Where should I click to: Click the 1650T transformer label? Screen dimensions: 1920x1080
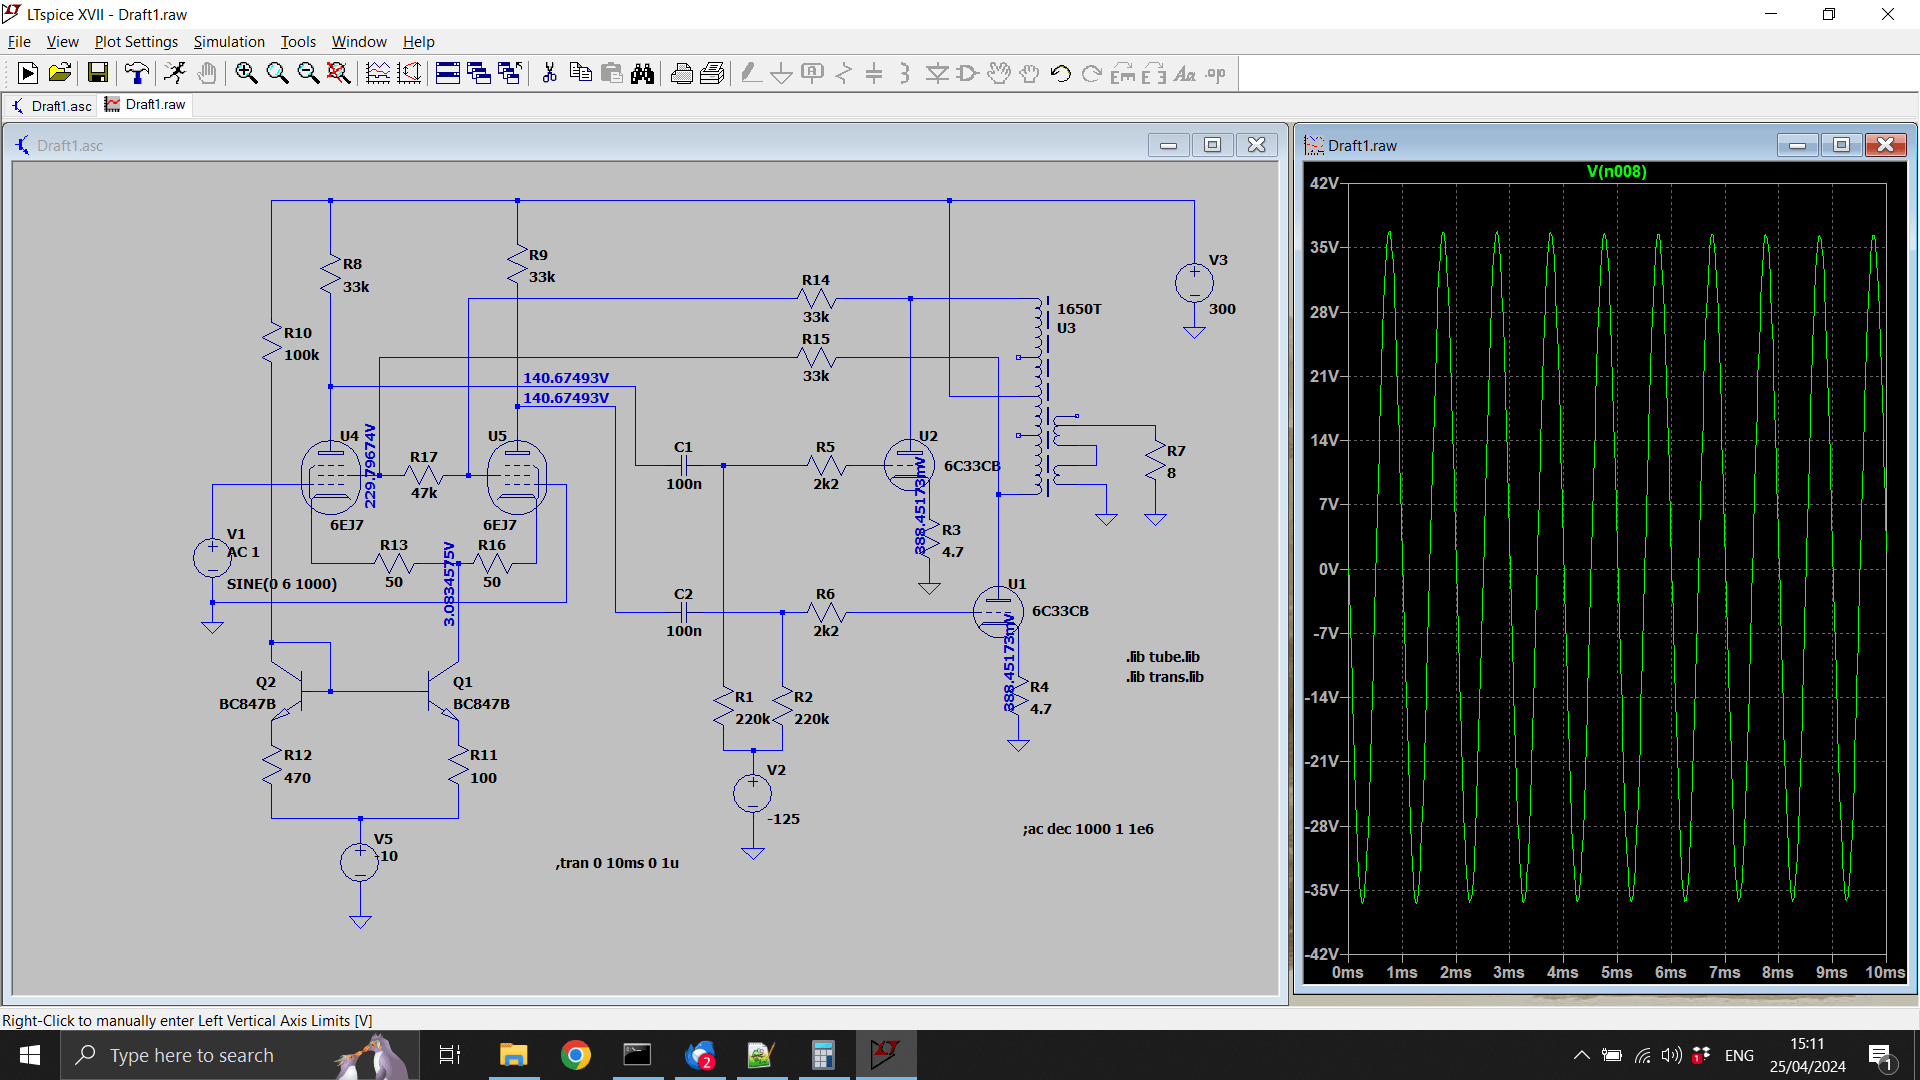1079,309
